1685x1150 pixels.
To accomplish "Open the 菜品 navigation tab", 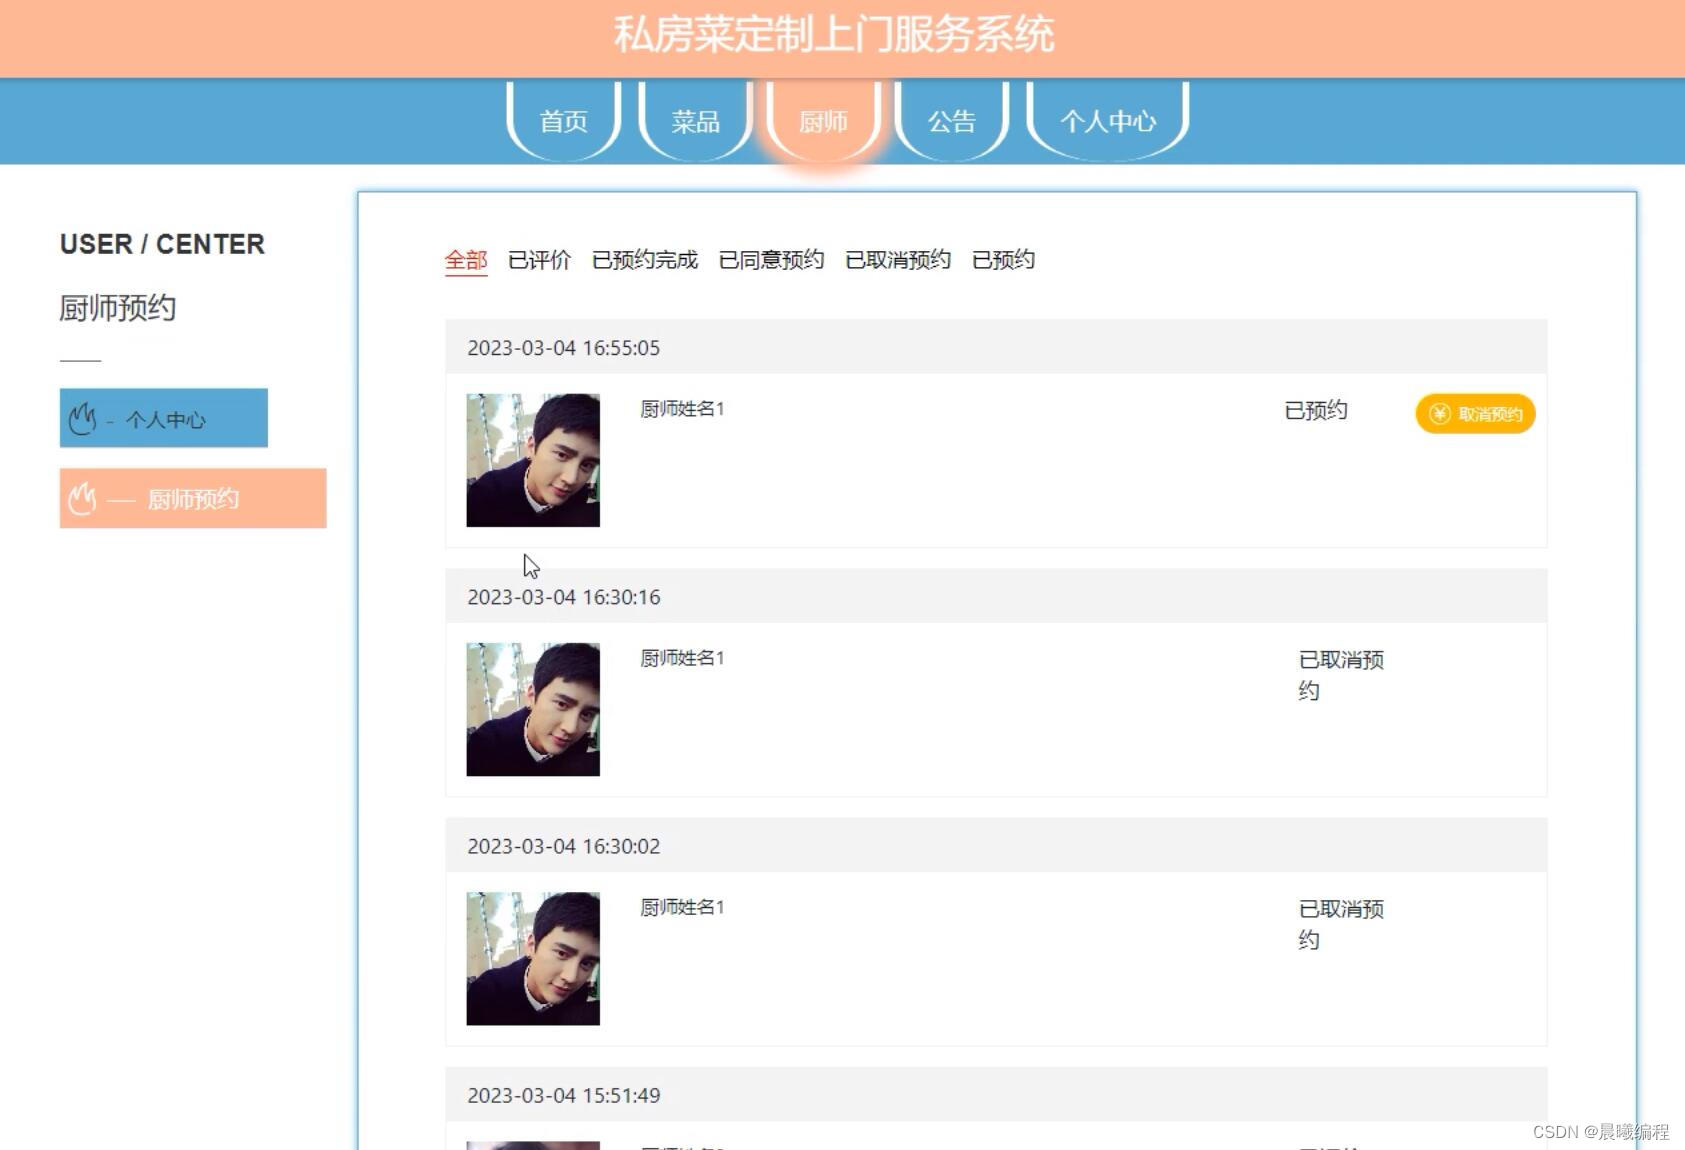I will click(695, 121).
